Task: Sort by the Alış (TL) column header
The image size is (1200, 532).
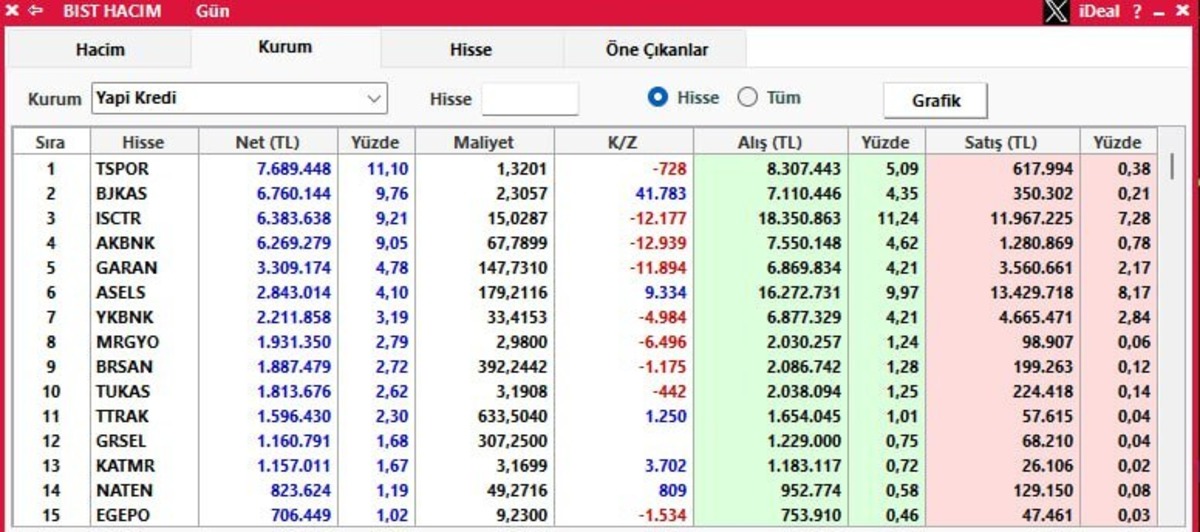Action: coord(770,143)
